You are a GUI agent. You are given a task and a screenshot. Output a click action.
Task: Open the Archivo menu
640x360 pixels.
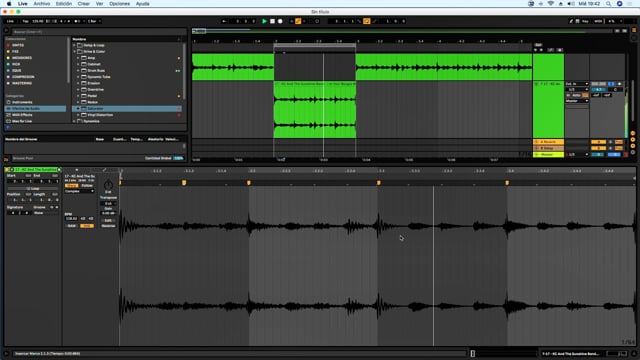[x=42, y=4]
